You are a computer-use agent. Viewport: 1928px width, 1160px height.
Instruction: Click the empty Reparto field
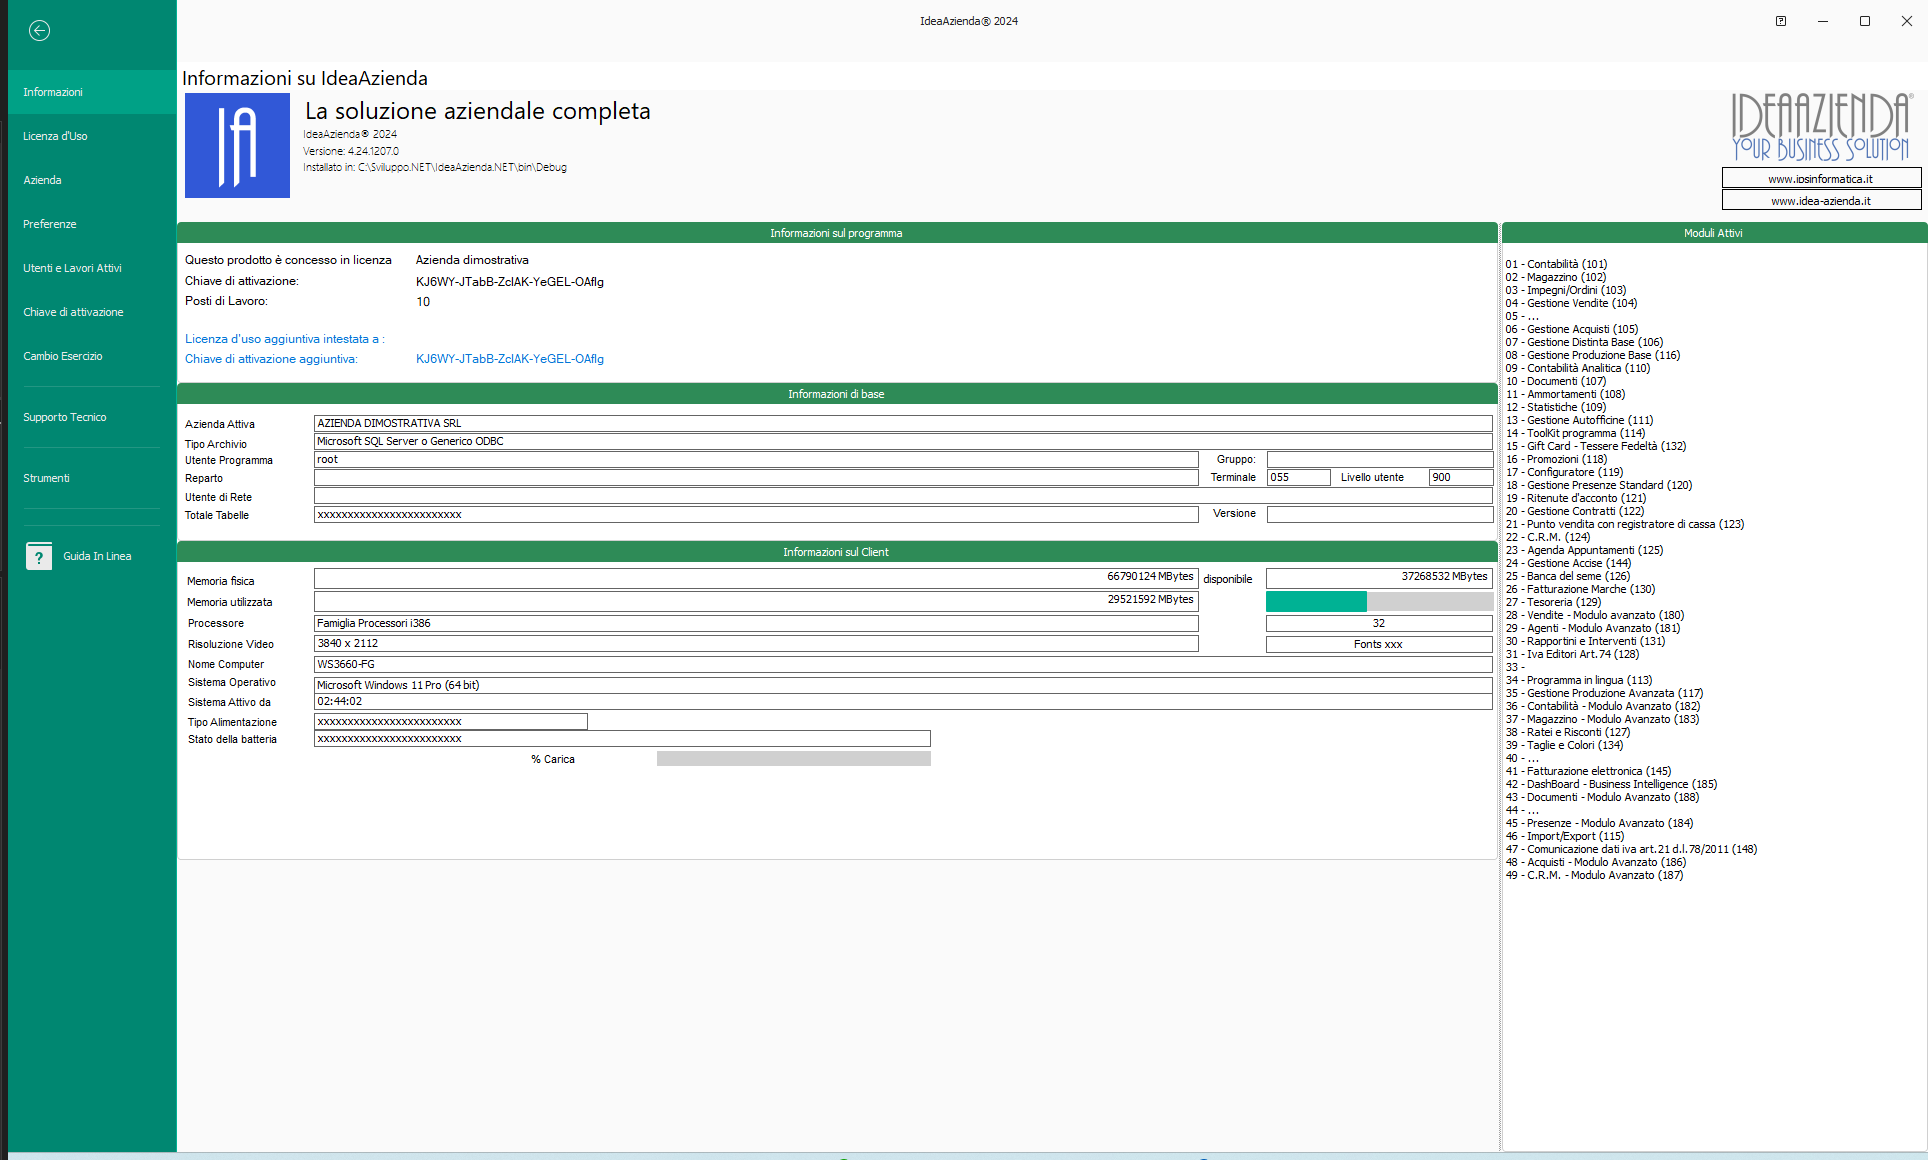coord(756,478)
